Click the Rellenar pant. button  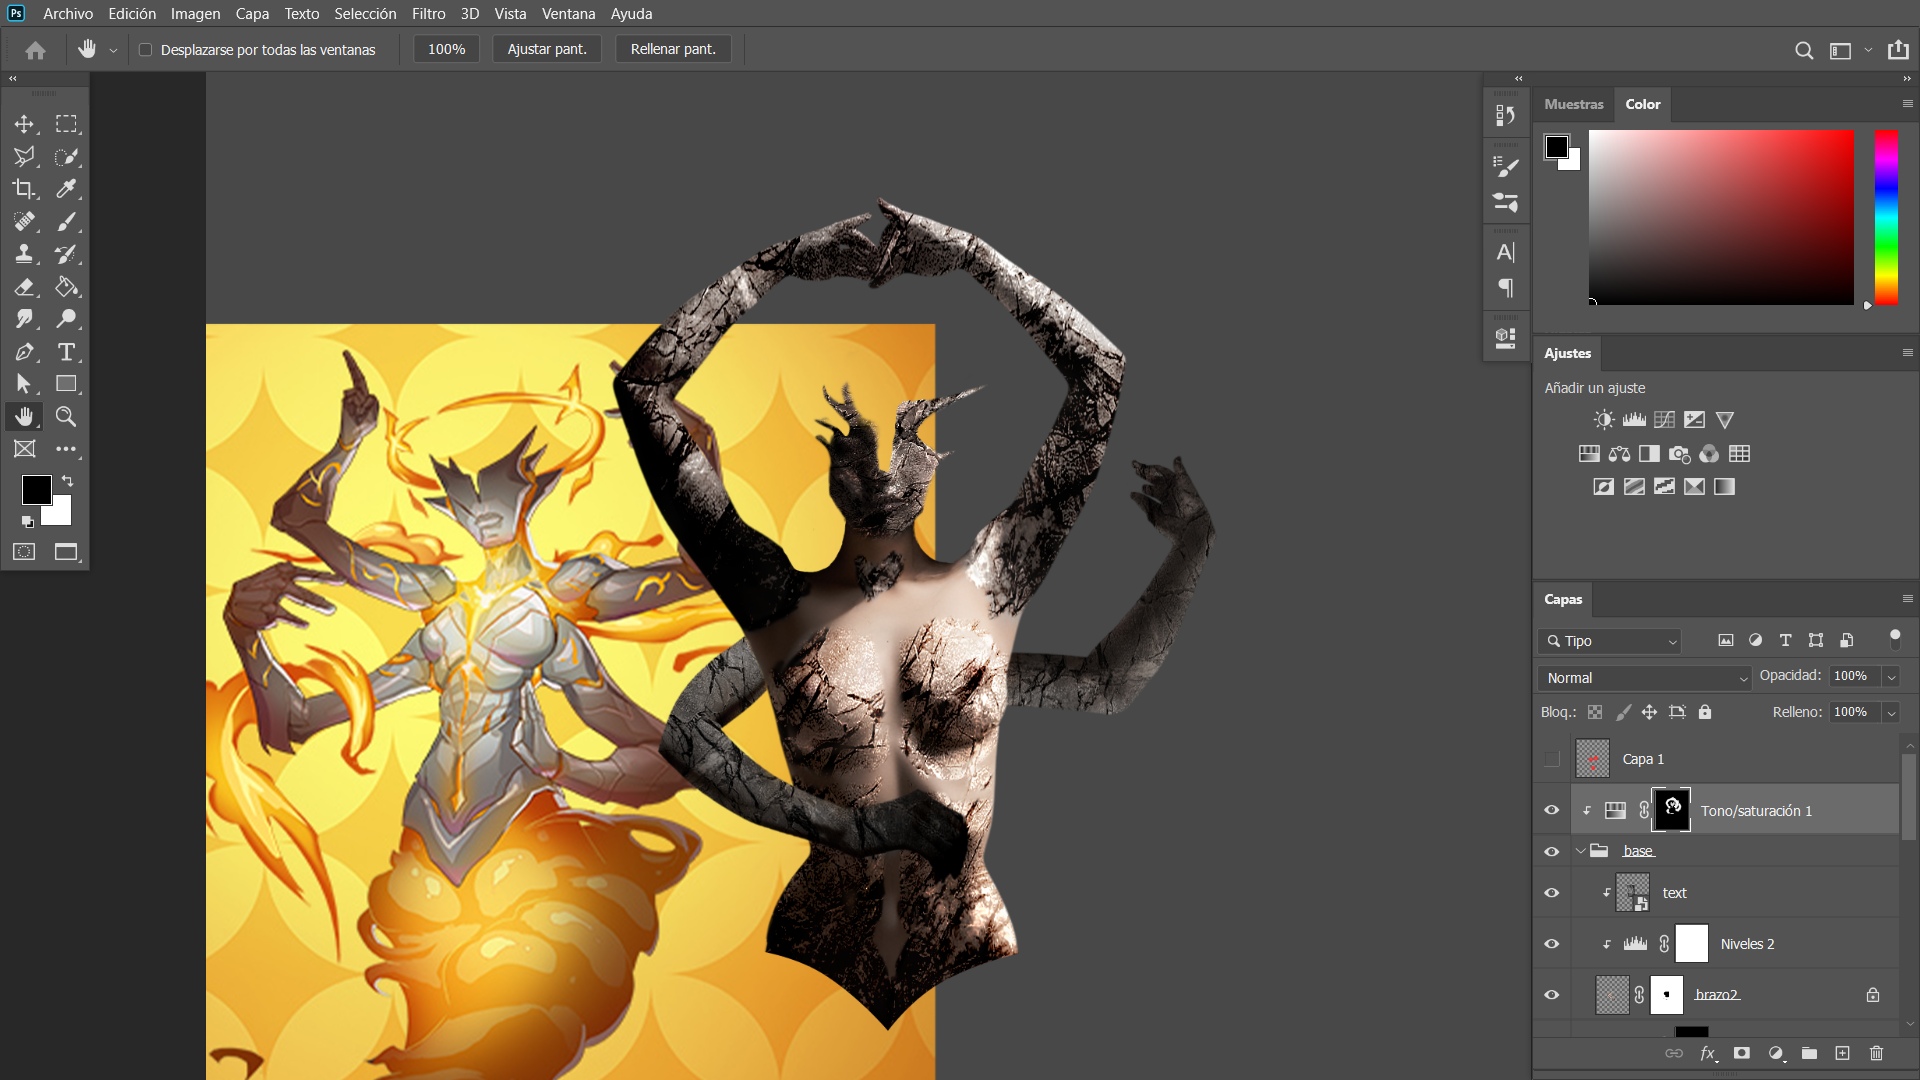(x=673, y=50)
